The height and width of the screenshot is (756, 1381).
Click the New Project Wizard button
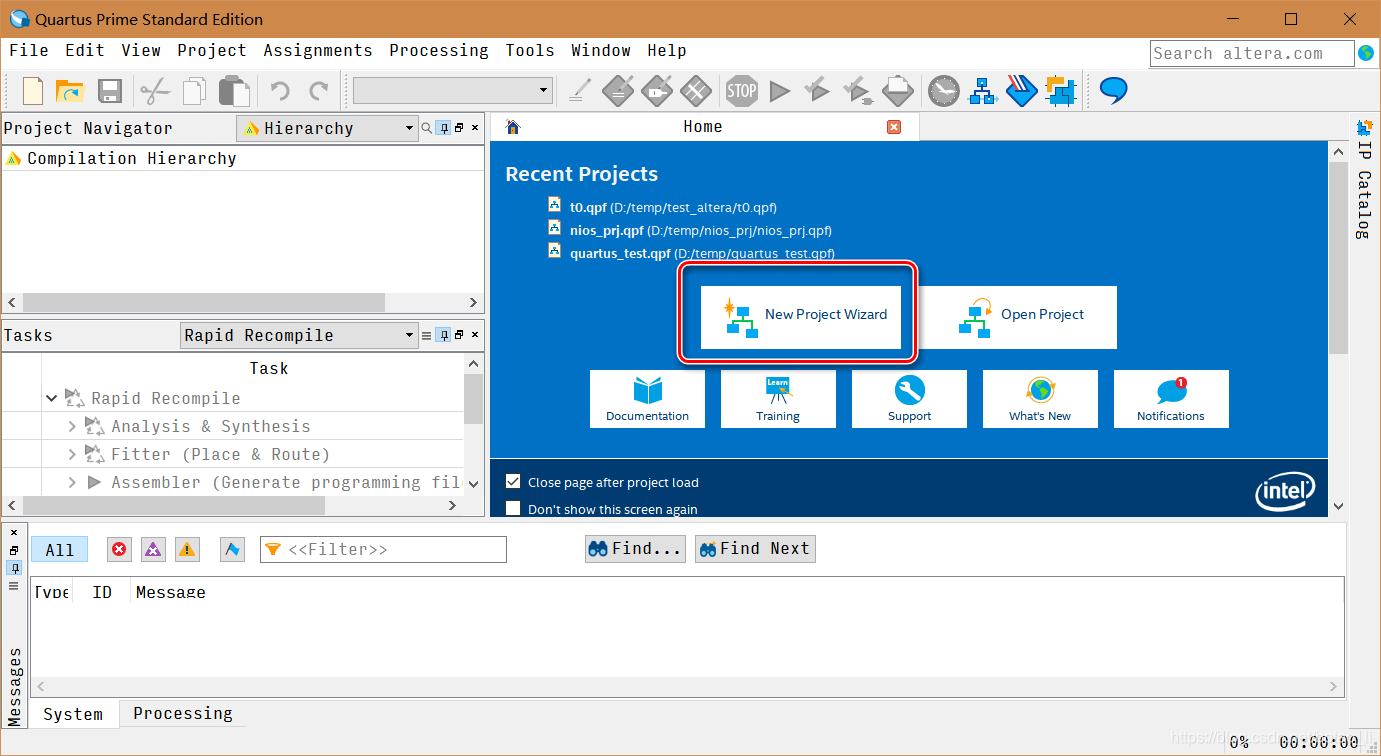coord(801,317)
